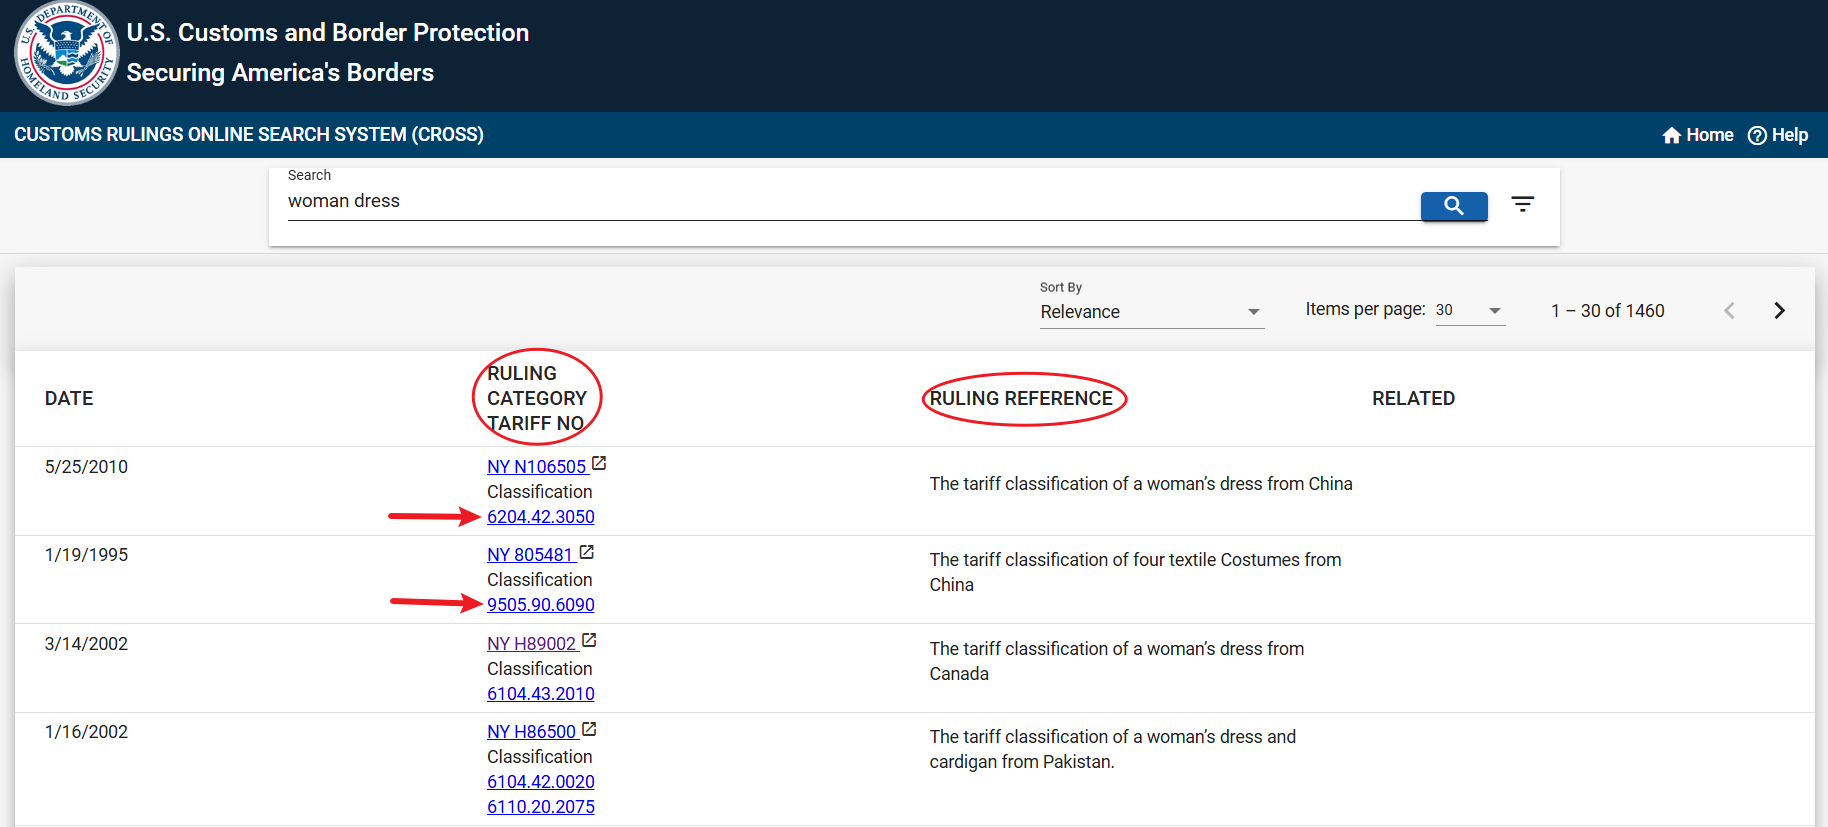Open tariff number 9505.90.6090
Image resolution: width=1828 pixels, height=827 pixels.
point(540,605)
